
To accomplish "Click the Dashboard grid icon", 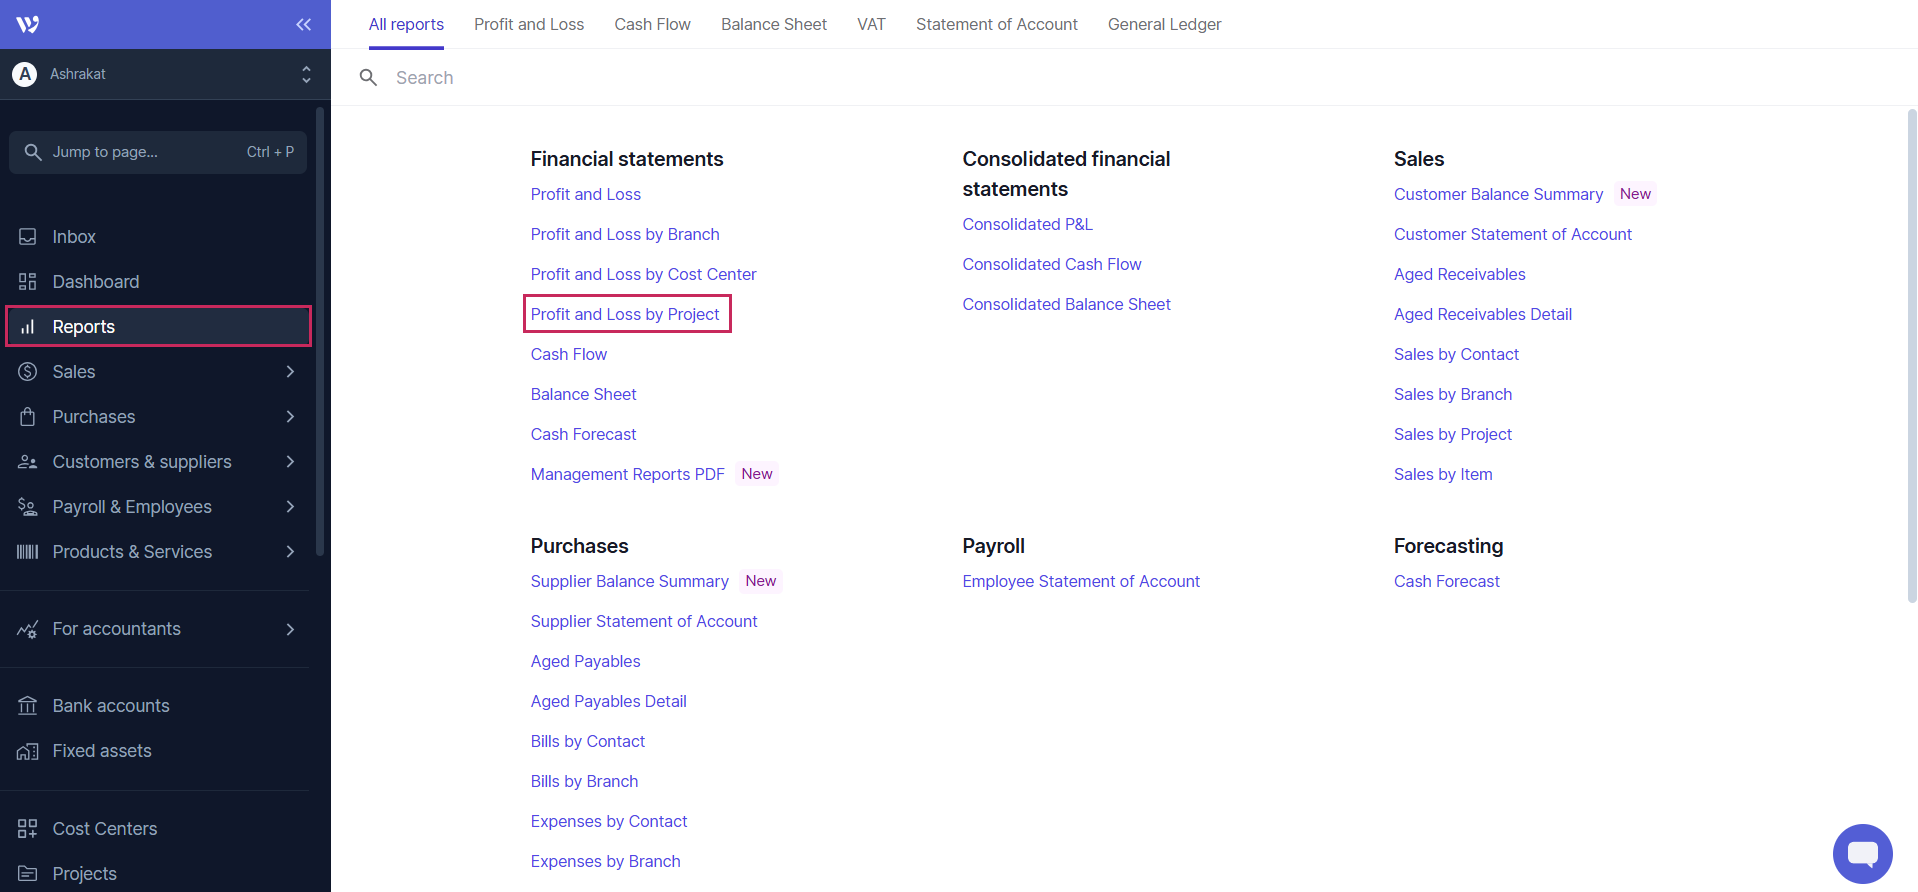I will click(28, 282).
